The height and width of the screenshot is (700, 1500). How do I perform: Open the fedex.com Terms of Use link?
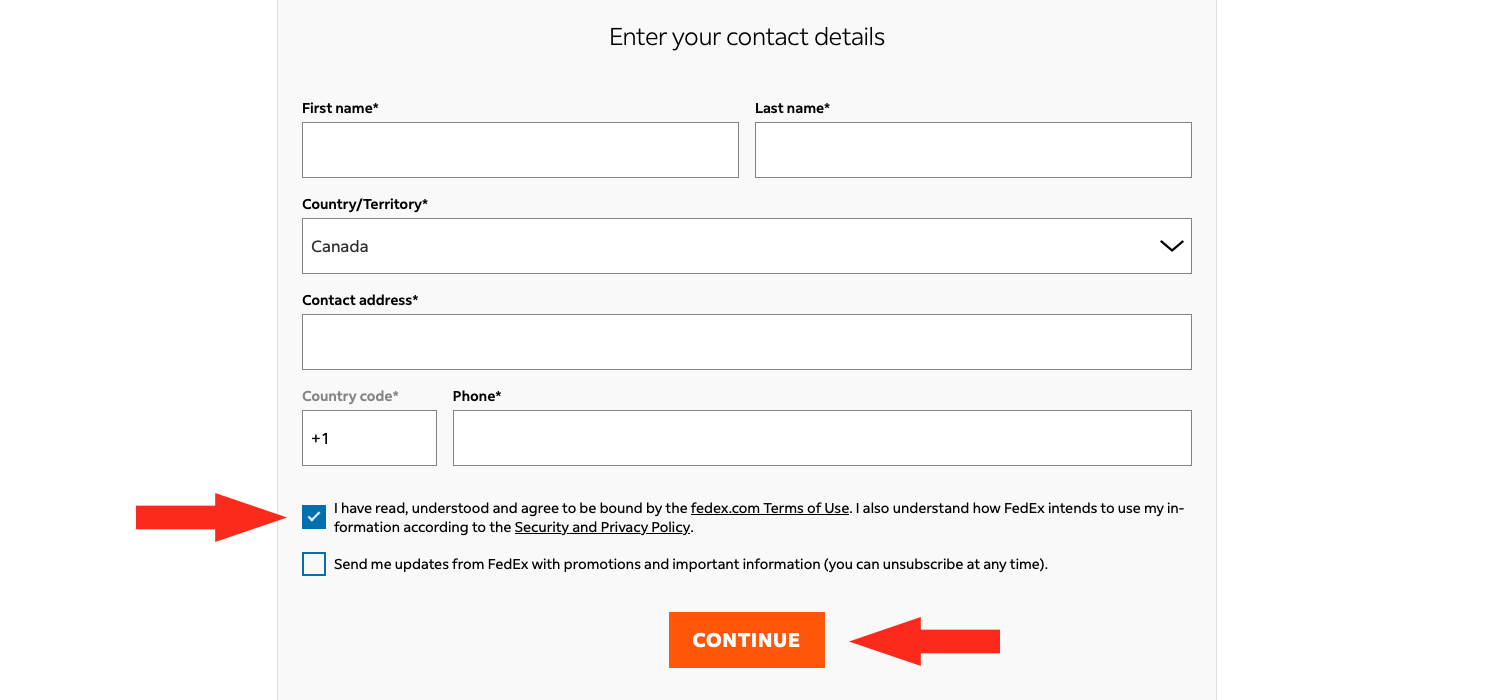[x=769, y=508]
